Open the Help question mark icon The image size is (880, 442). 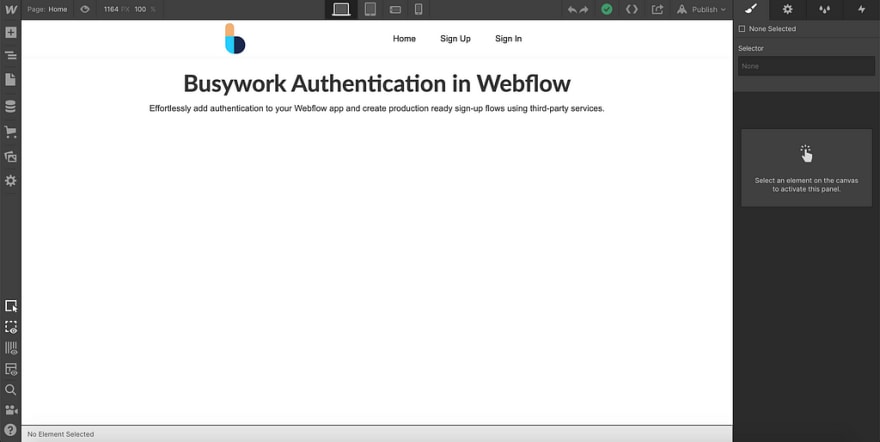11,430
